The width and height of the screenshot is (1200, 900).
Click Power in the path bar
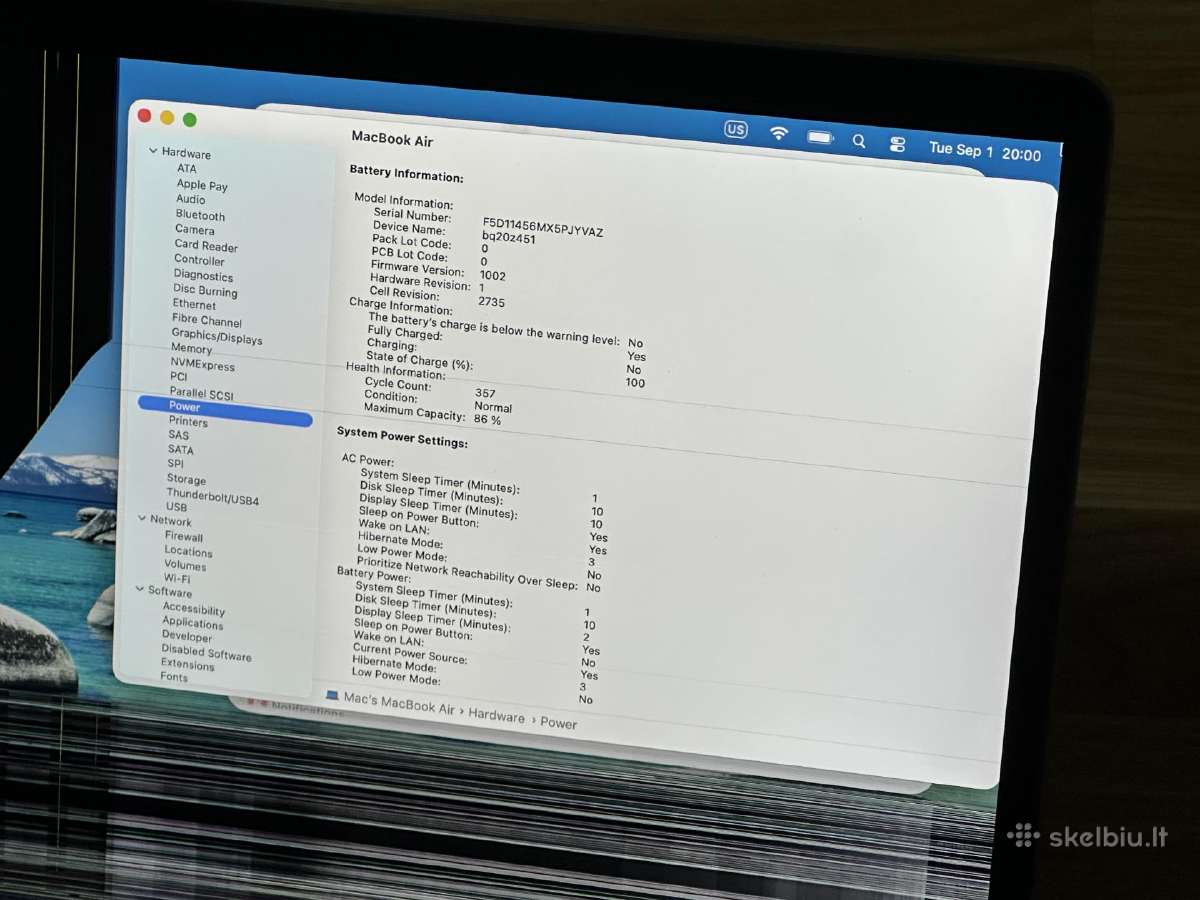[x=558, y=722]
